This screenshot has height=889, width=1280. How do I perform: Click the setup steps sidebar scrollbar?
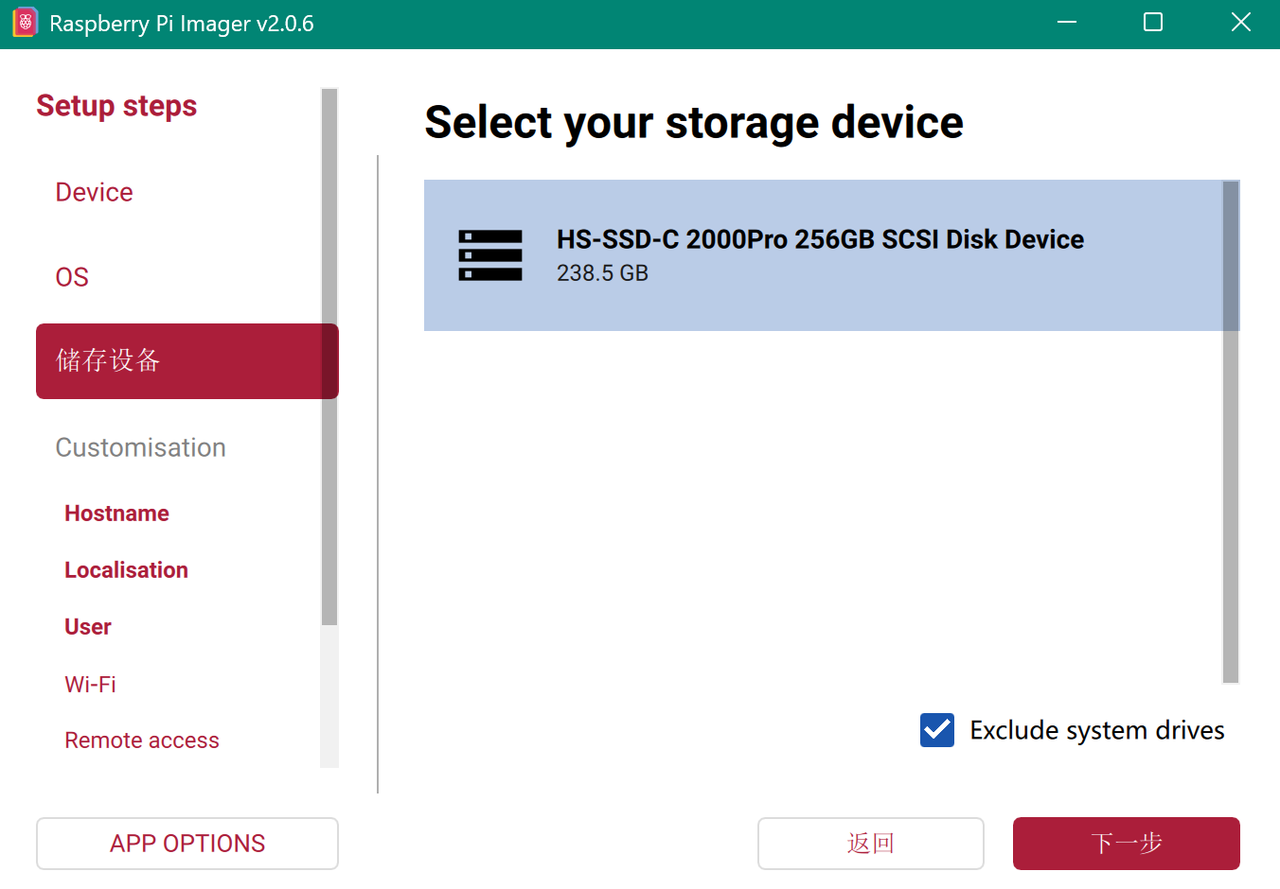click(x=329, y=360)
